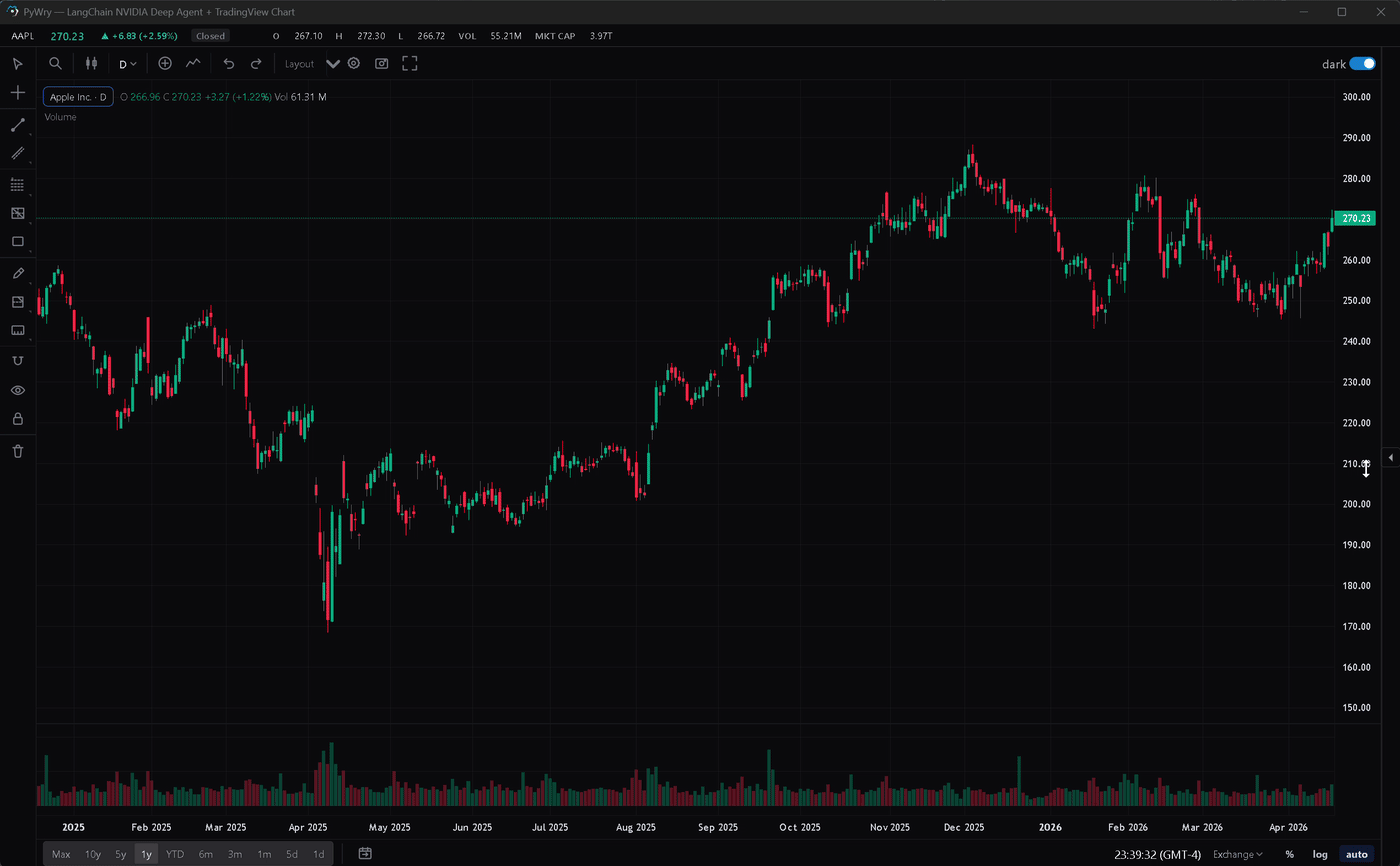Open the go-to-date calendar icon

[x=364, y=854]
